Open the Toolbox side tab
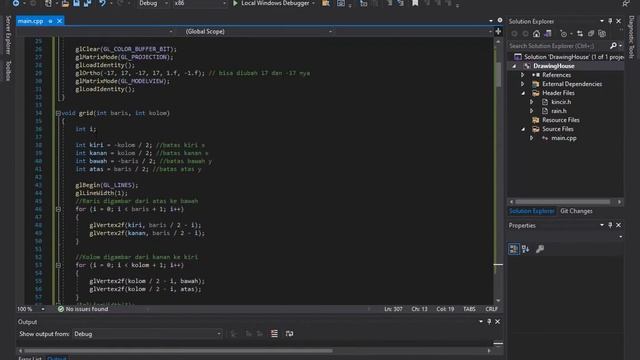 click(x=8, y=71)
